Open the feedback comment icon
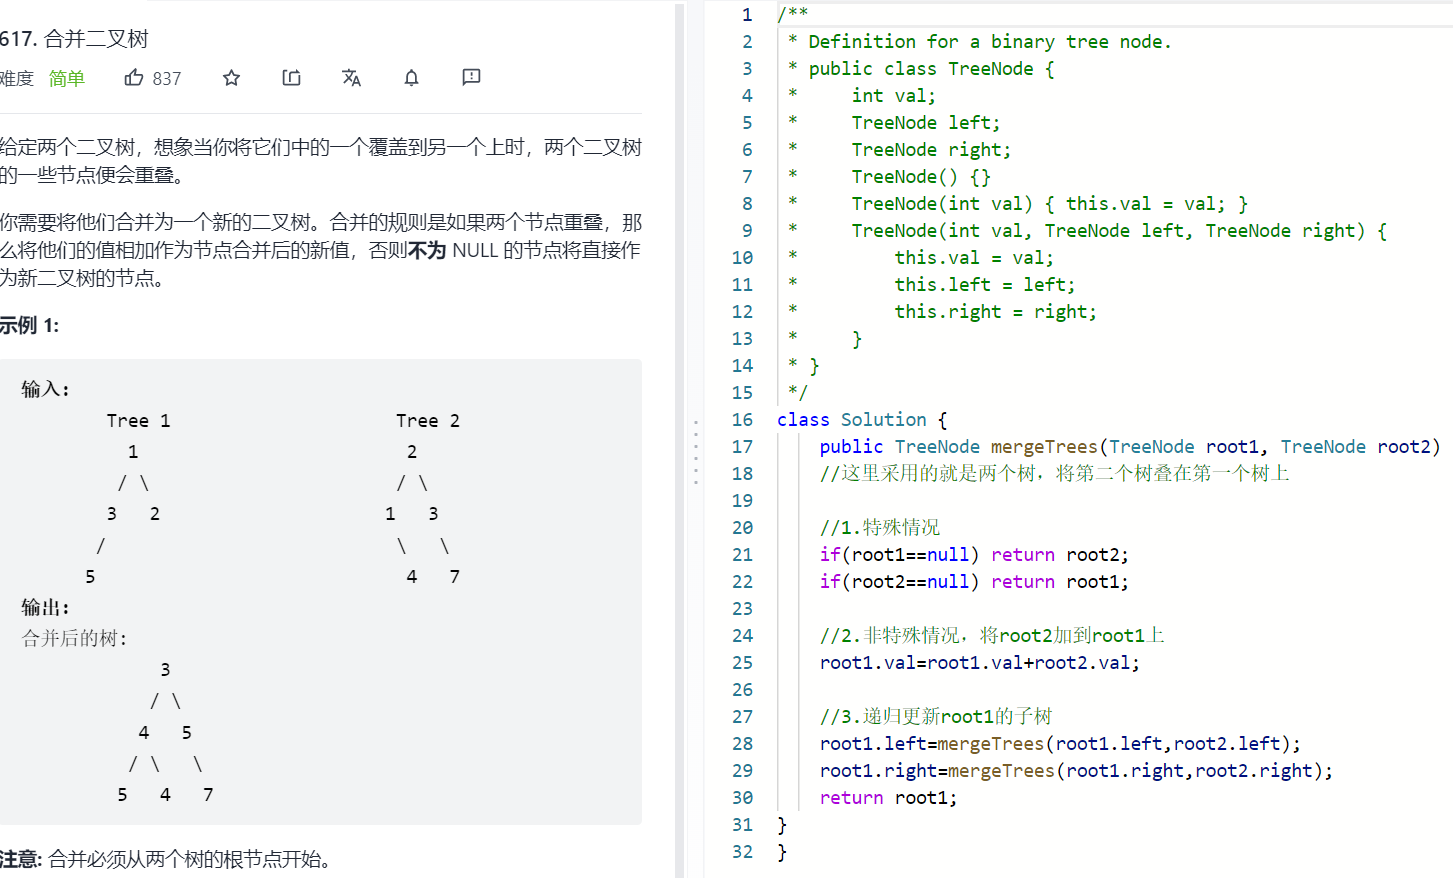The height and width of the screenshot is (878, 1453). coord(471,77)
